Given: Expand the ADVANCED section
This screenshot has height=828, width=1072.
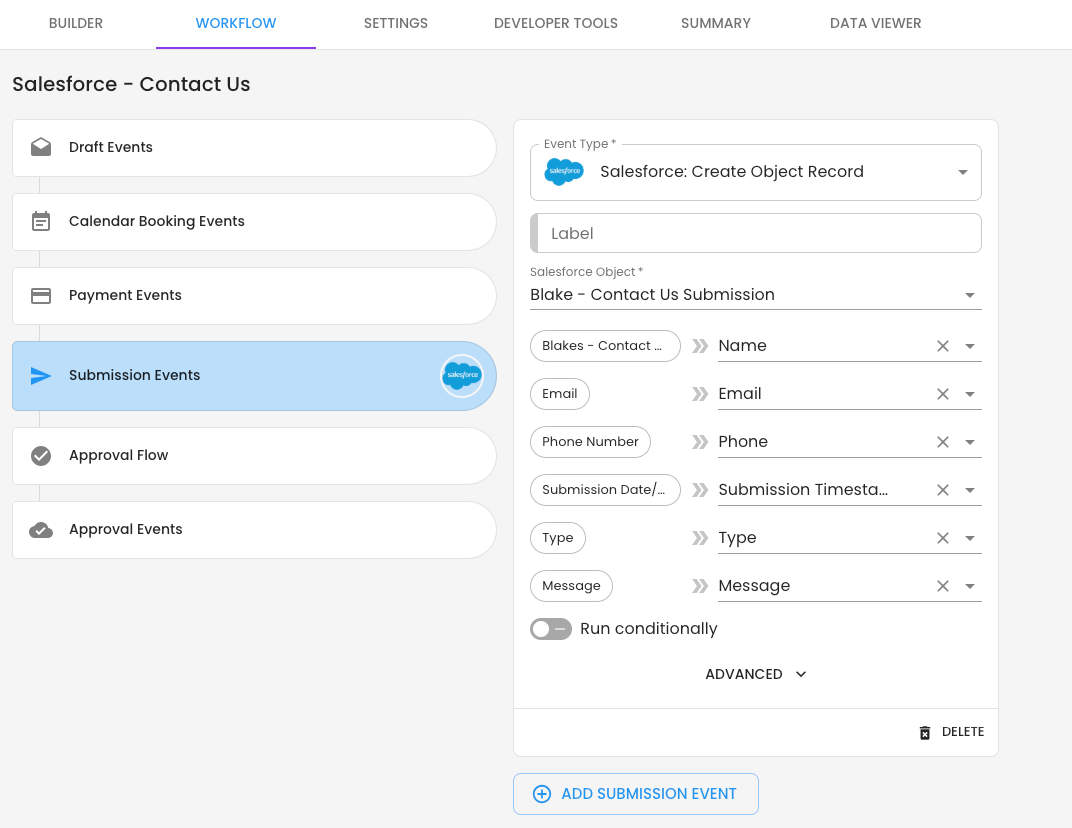Looking at the screenshot, I should (755, 674).
